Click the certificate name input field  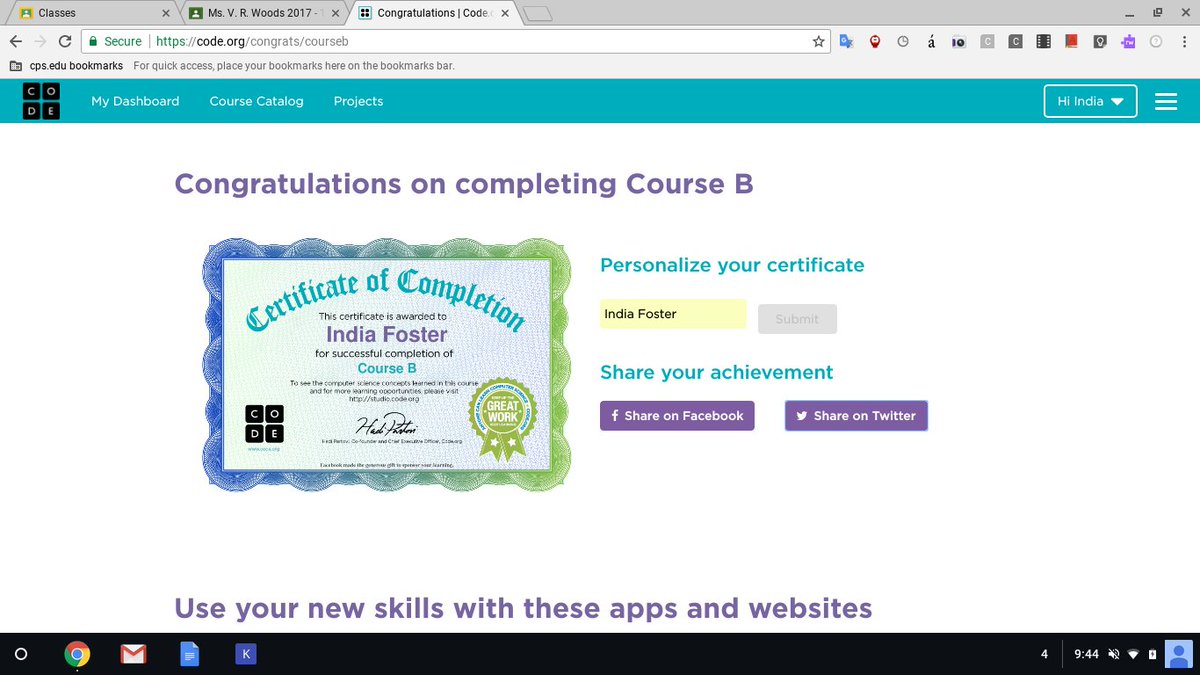pos(673,314)
